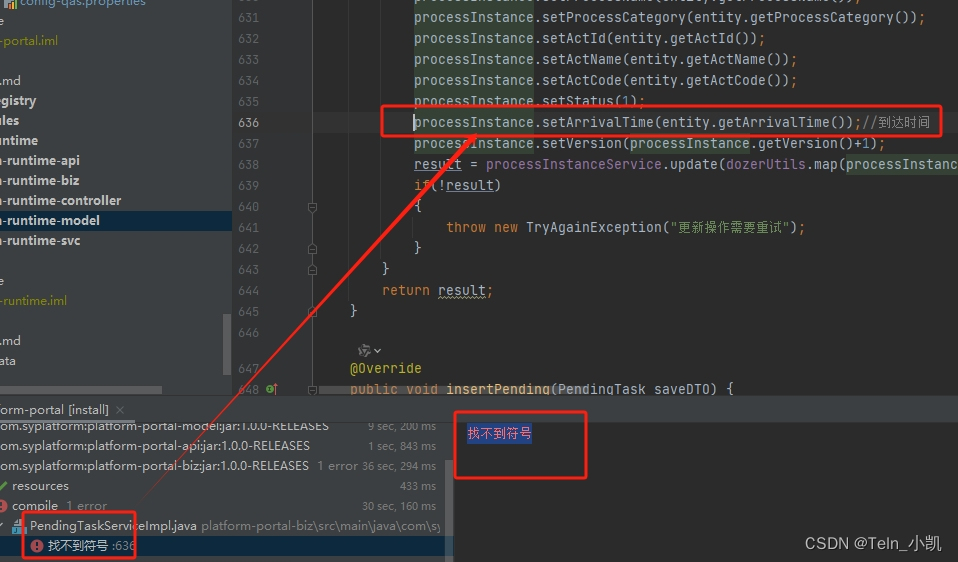Click the green checkmark beside resources
Screen dimensions: 958x562
tap(3, 486)
